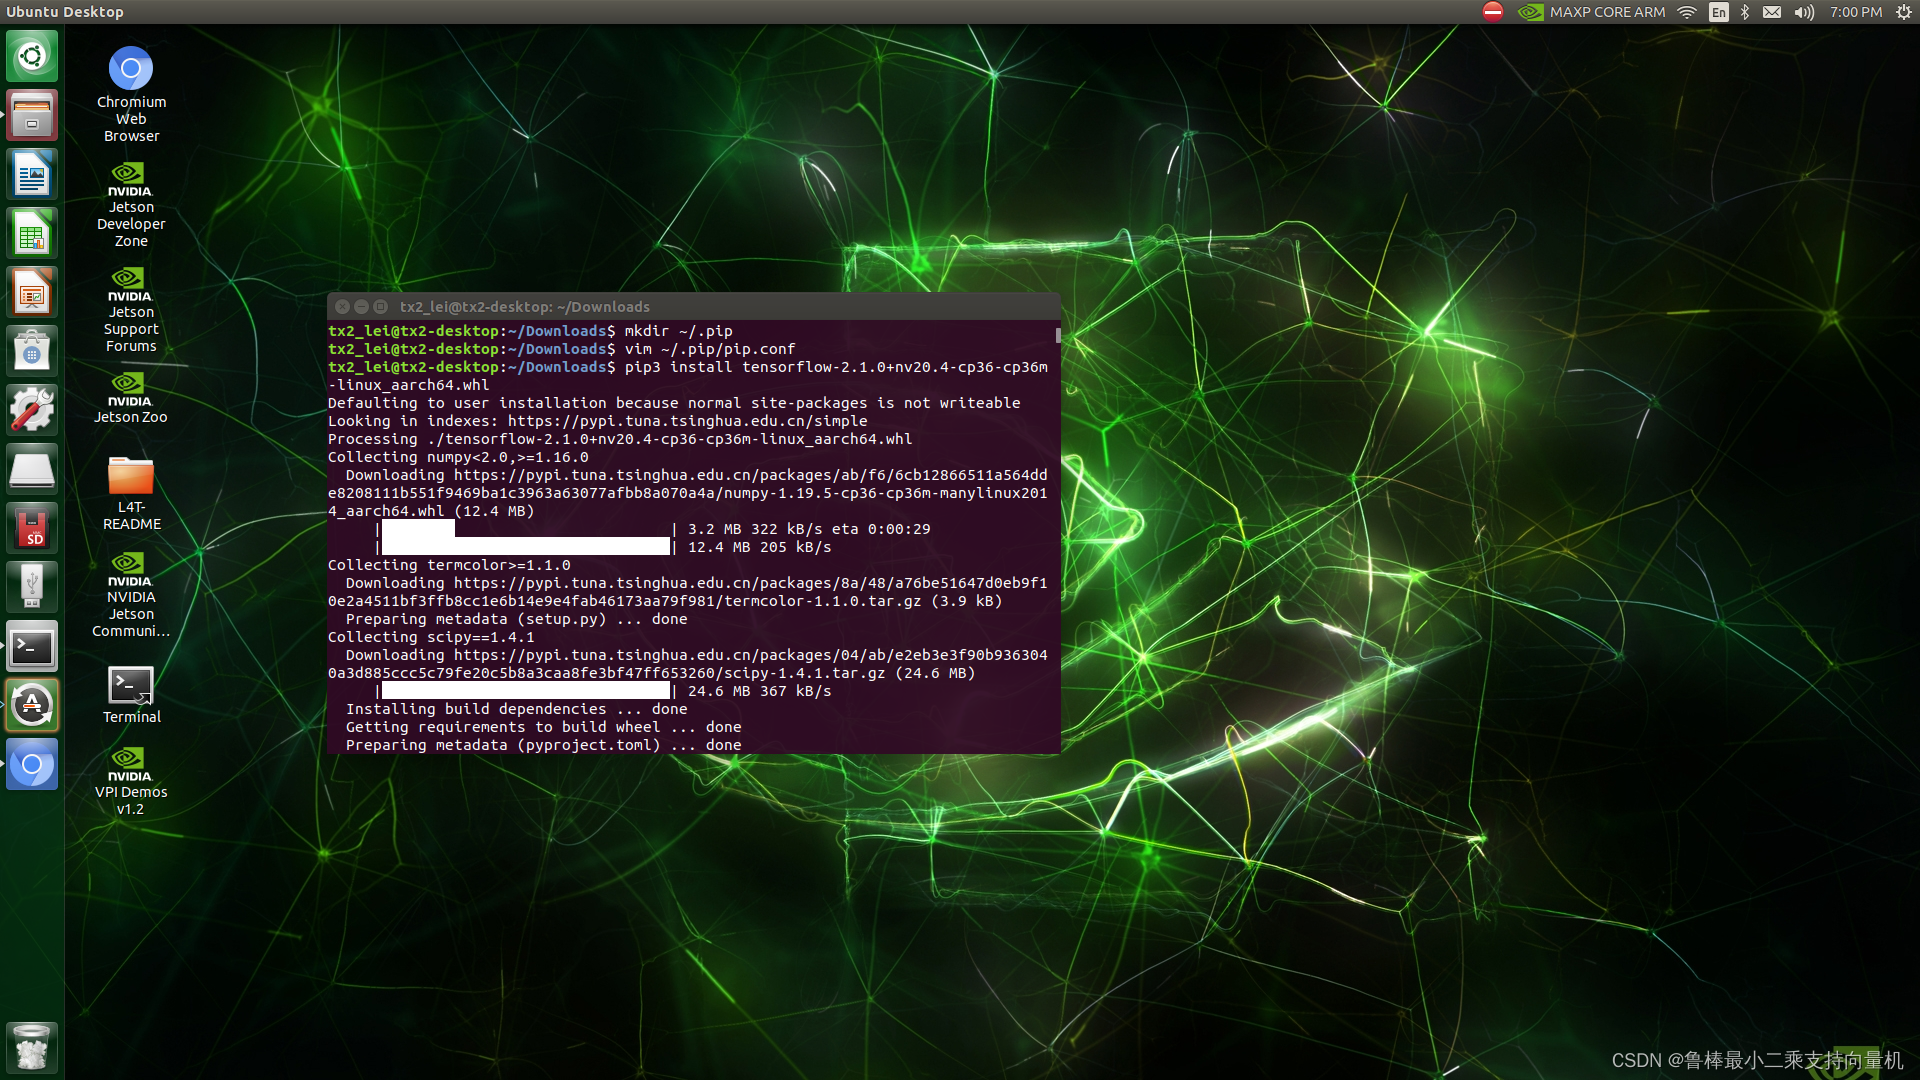The height and width of the screenshot is (1080, 1920).
Task: Open the L4T-README folder
Action: (131, 493)
